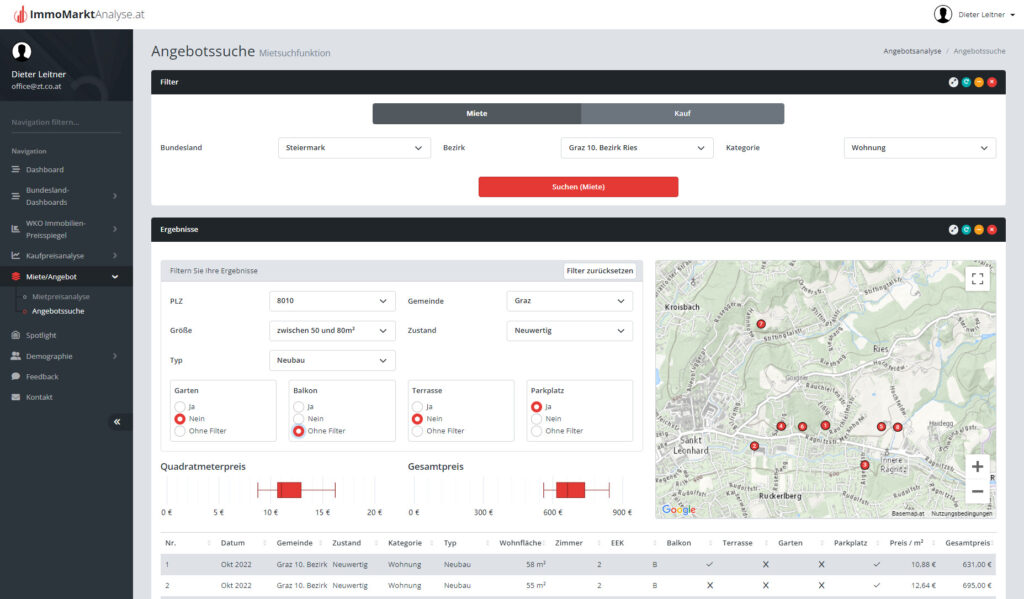Click the map fullscreen icon
This screenshot has width=1024, height=599.
pos(977,279)
